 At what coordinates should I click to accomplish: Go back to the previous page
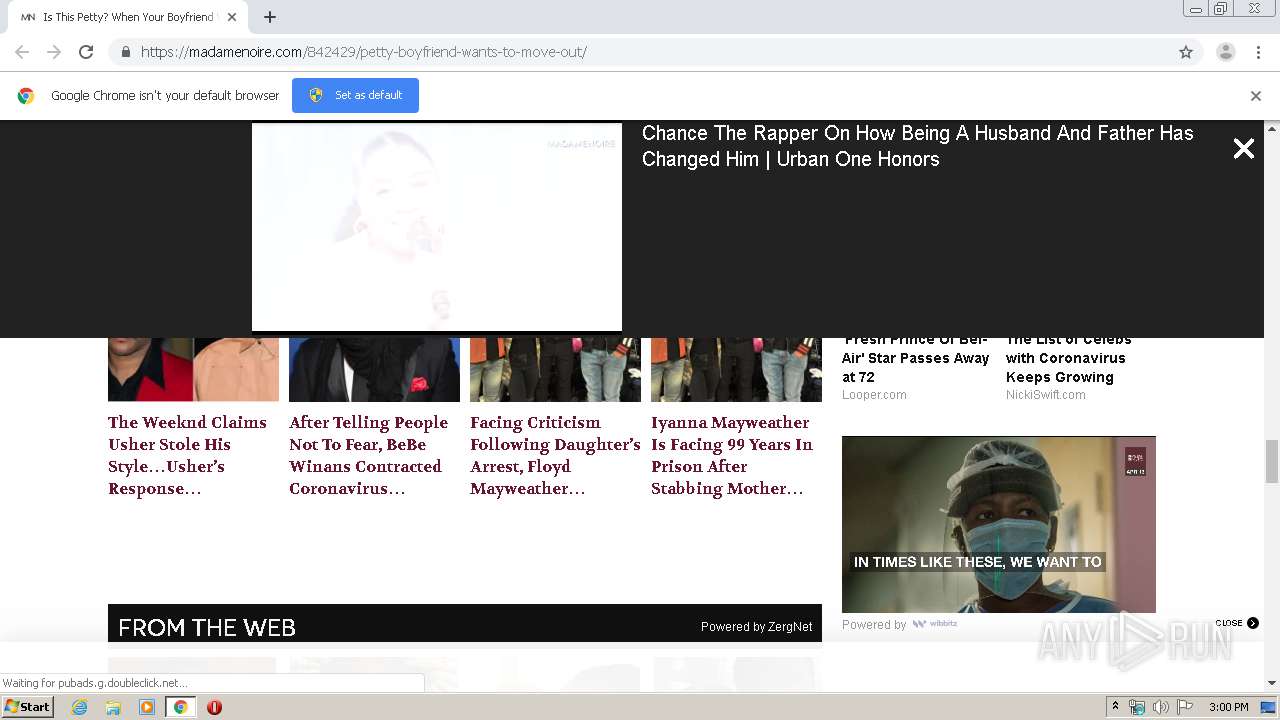tap(22, 52)
